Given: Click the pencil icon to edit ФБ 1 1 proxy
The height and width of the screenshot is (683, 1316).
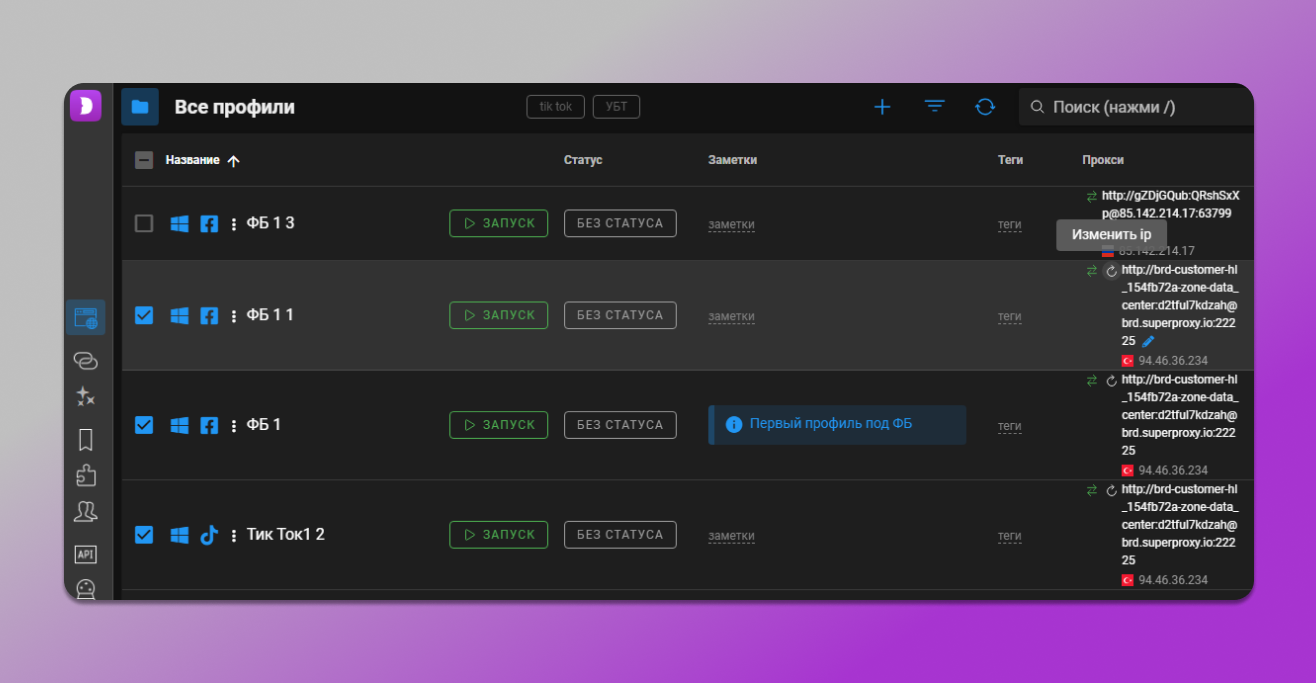Looking at the screenshot, I should coord(1148,341).
